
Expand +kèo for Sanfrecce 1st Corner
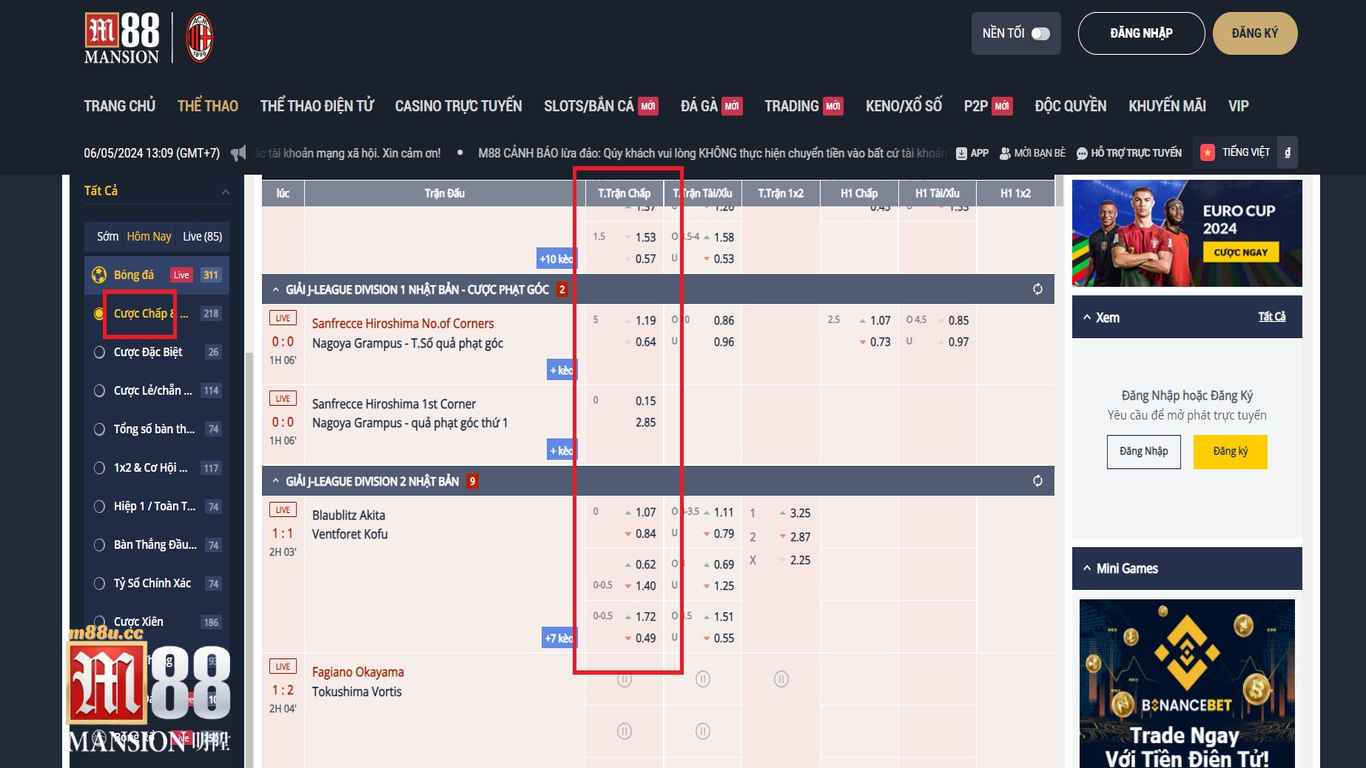click(561, 451)
